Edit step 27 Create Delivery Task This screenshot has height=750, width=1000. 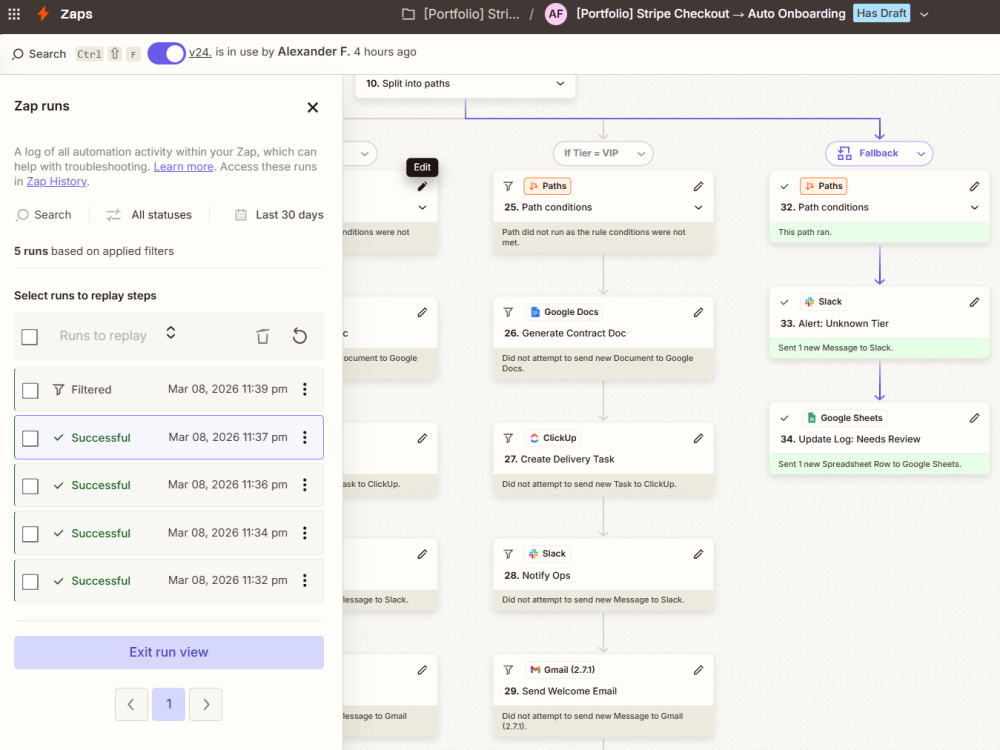pos(698,438)
